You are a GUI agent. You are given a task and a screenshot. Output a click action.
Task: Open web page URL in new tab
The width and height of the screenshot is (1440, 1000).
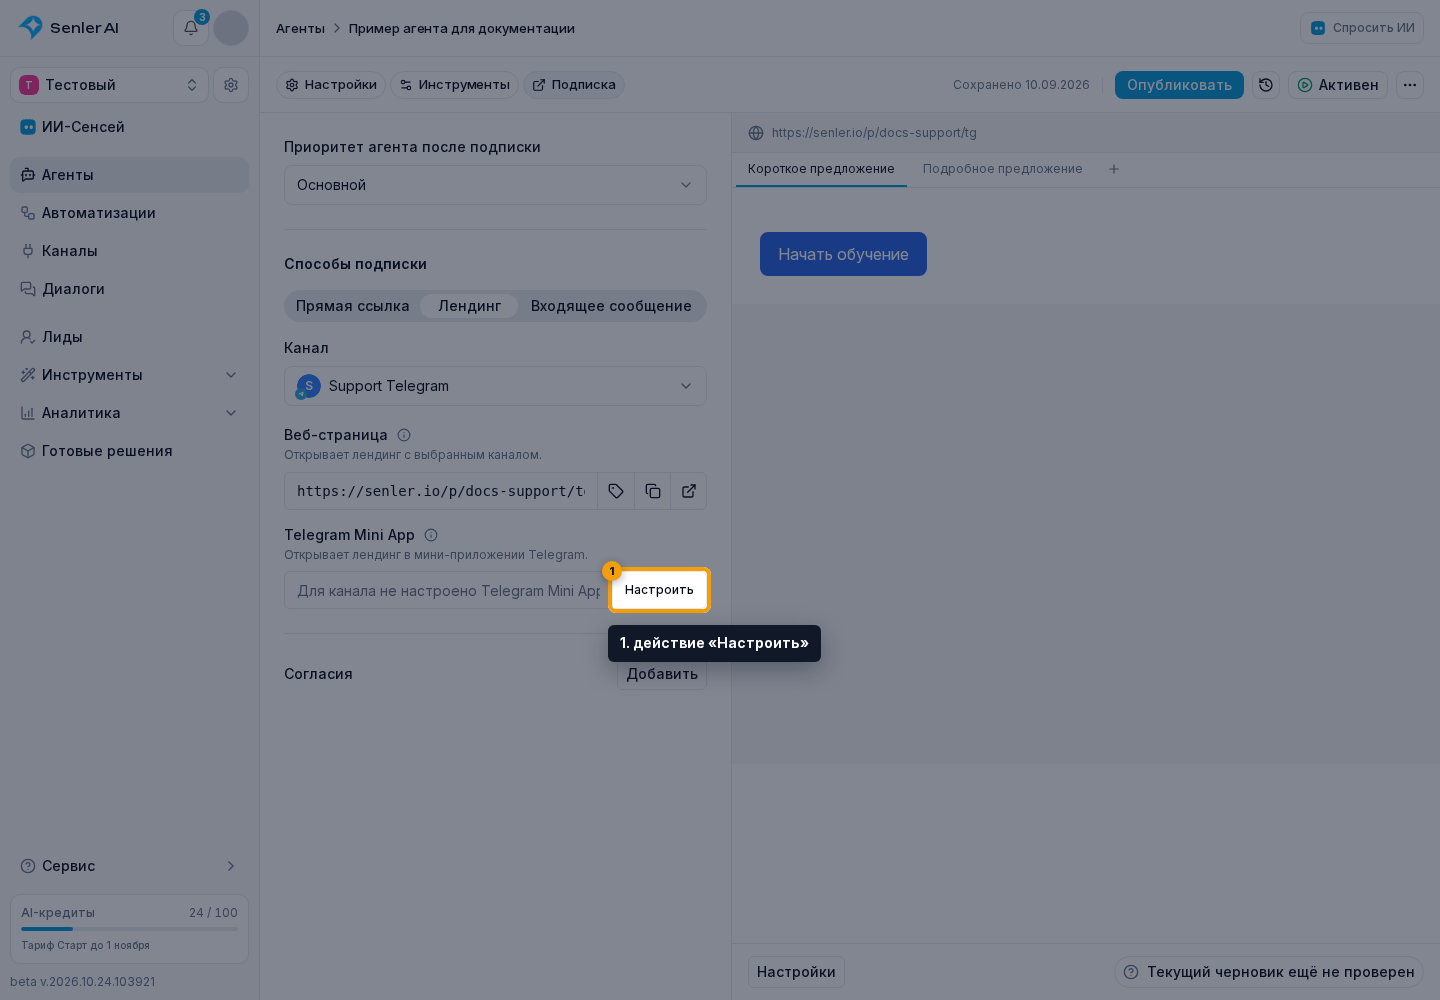(x=689, y=491)
